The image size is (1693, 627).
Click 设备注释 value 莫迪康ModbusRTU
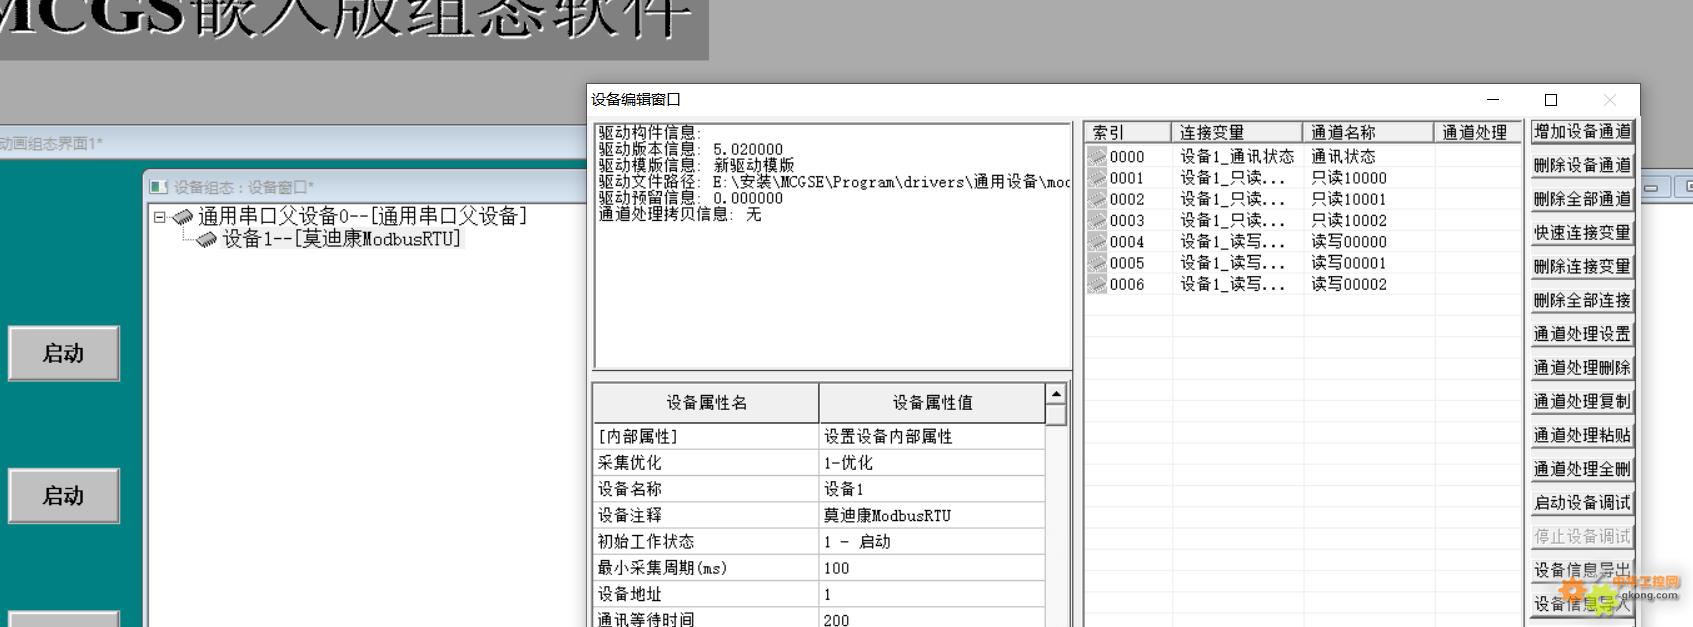(932, 515)
